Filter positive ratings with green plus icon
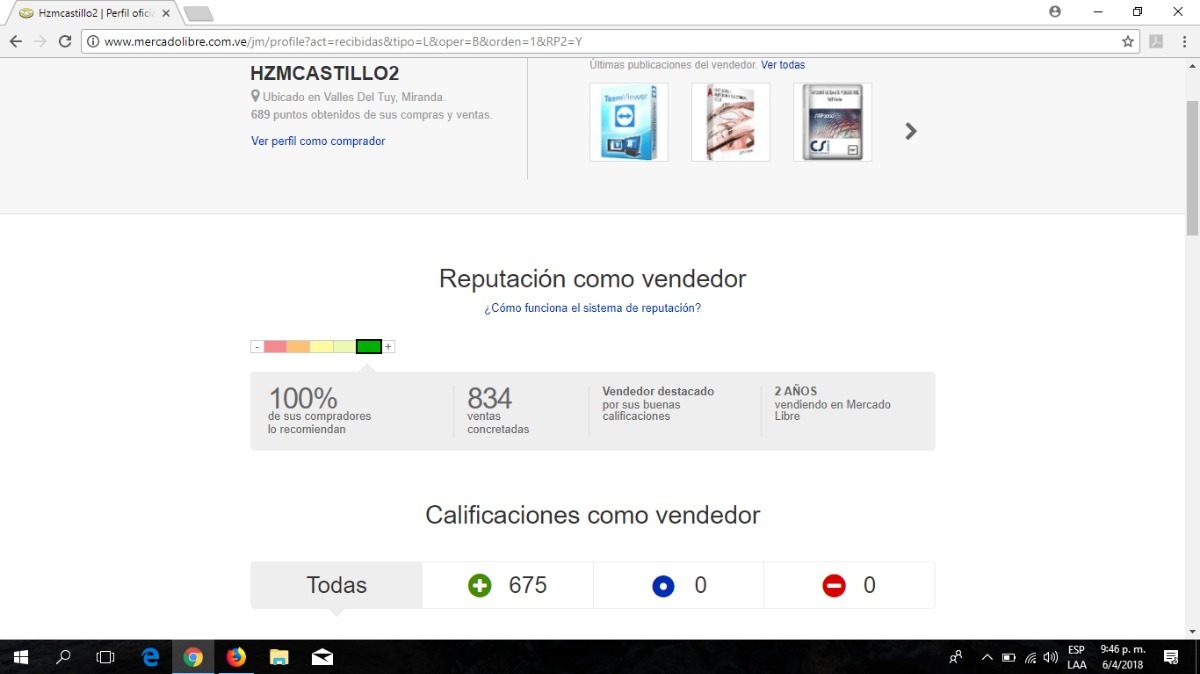This screenshot has width=1200, height=674. click(480, 586)
